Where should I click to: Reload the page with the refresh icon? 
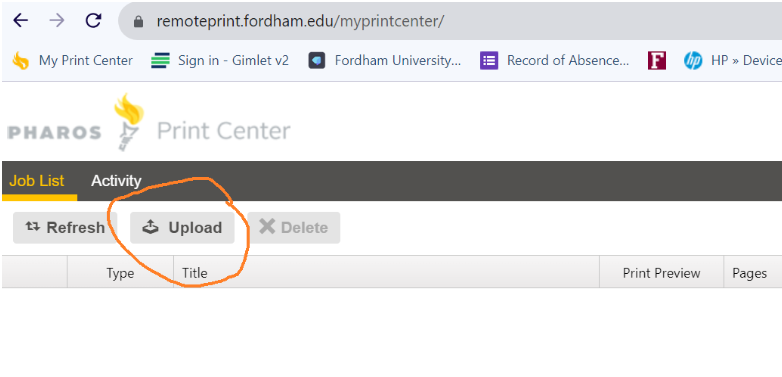pos(94,20)
